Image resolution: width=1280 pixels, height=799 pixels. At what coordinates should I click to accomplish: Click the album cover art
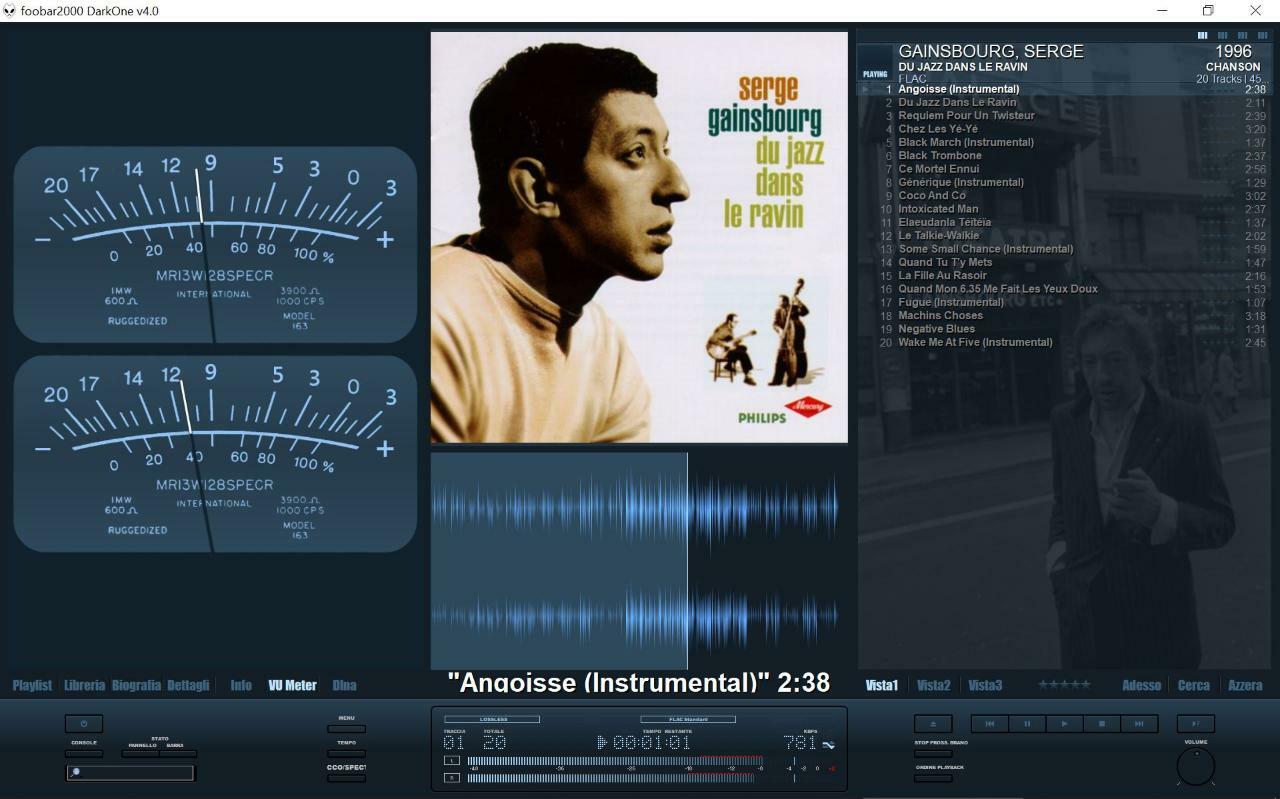tap(639, 237)
